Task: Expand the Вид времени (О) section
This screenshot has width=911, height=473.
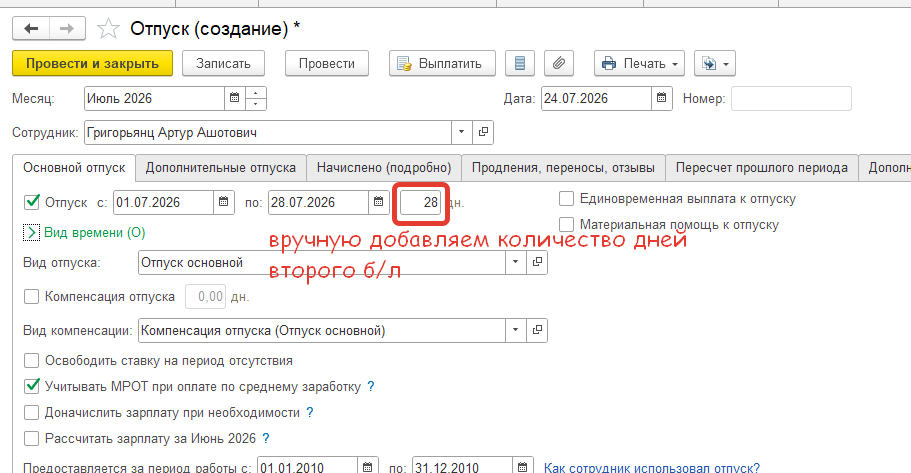Action: tap(31, 232)
